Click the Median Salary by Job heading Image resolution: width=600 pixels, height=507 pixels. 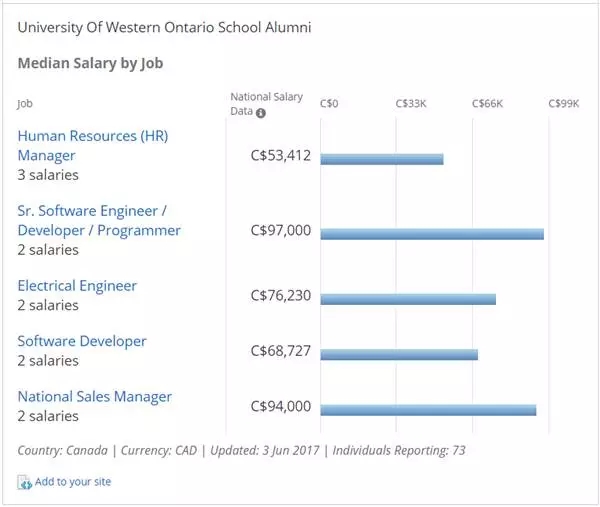(90, 63)
